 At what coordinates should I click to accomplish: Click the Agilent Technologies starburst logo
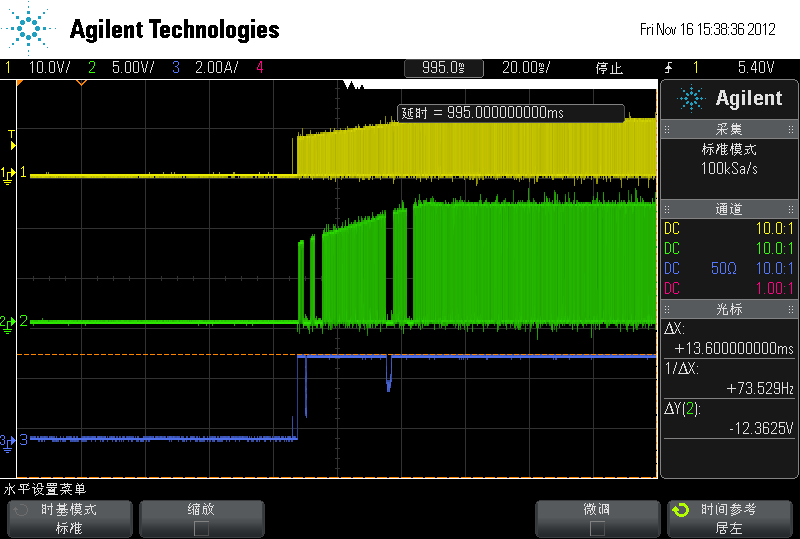click(x=28, y=28)
